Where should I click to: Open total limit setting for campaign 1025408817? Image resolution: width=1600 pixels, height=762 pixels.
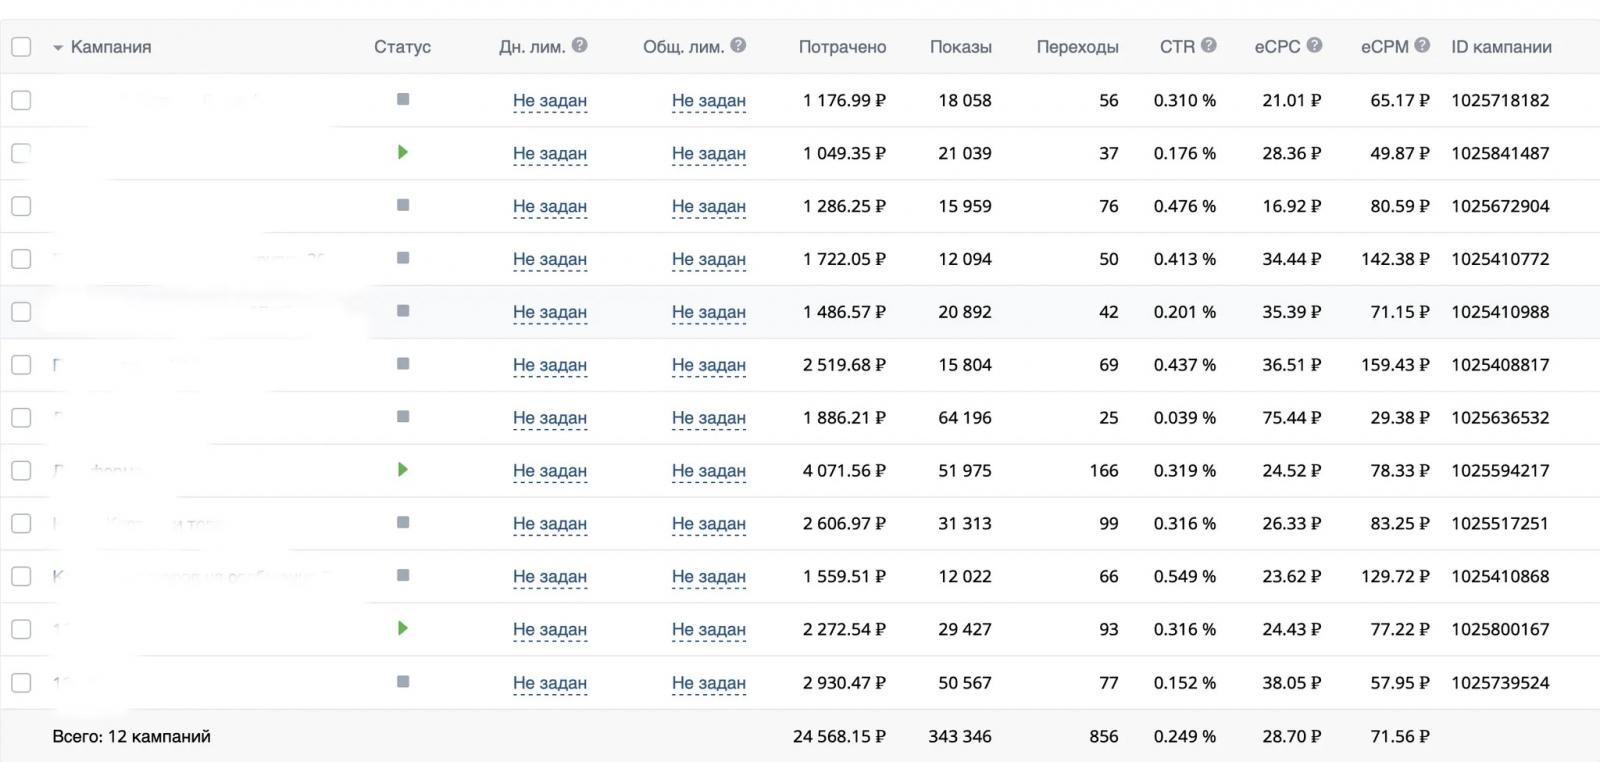708,365
